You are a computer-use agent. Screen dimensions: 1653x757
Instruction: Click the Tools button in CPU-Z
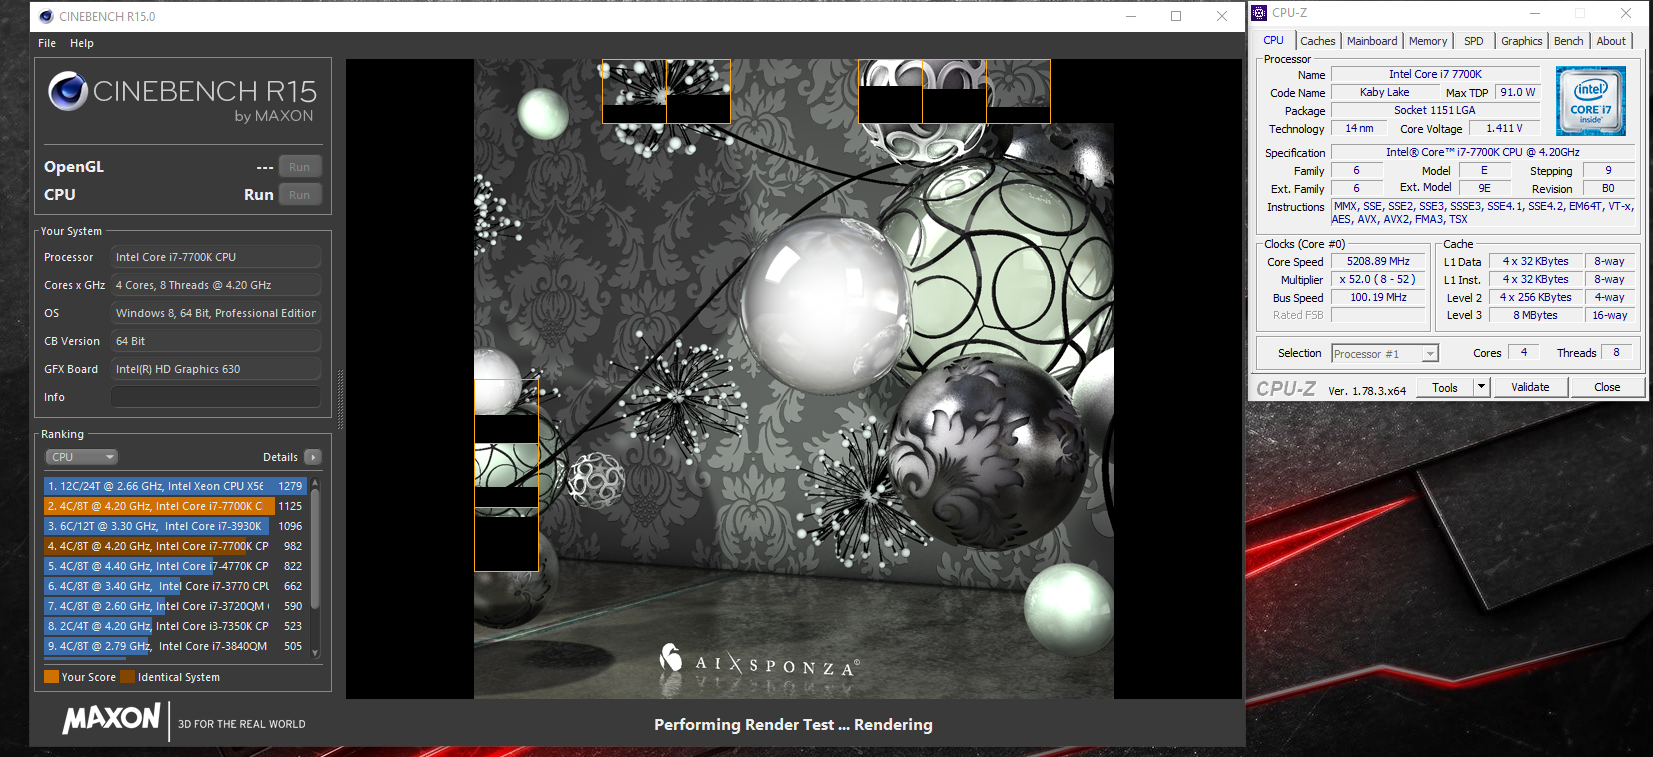pyautogui.click(x=1445, y=388)
